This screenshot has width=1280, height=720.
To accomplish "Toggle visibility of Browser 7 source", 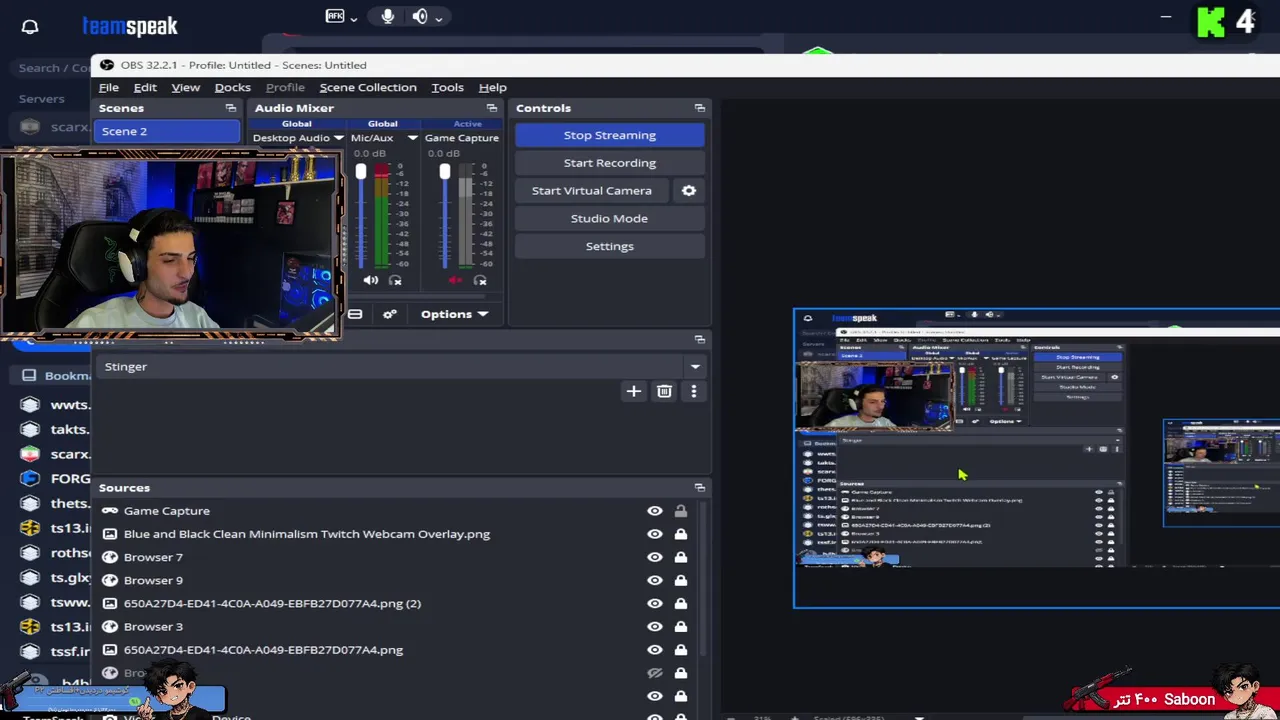I will [x=655, y=557].
